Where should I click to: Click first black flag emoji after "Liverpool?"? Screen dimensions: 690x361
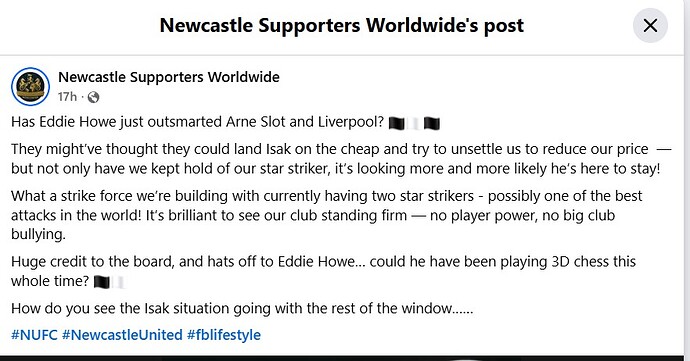click(396, 123)
